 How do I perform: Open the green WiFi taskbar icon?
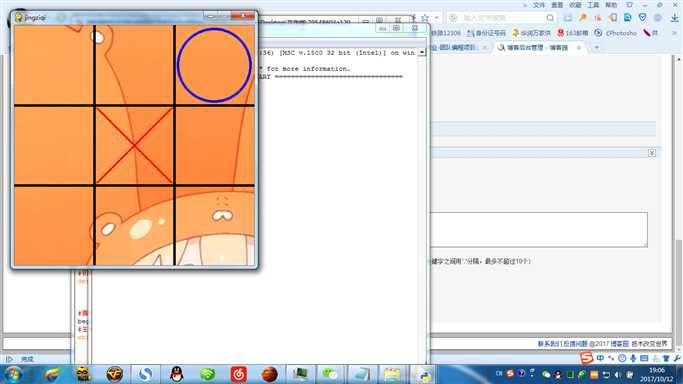(x=207, y=374)
